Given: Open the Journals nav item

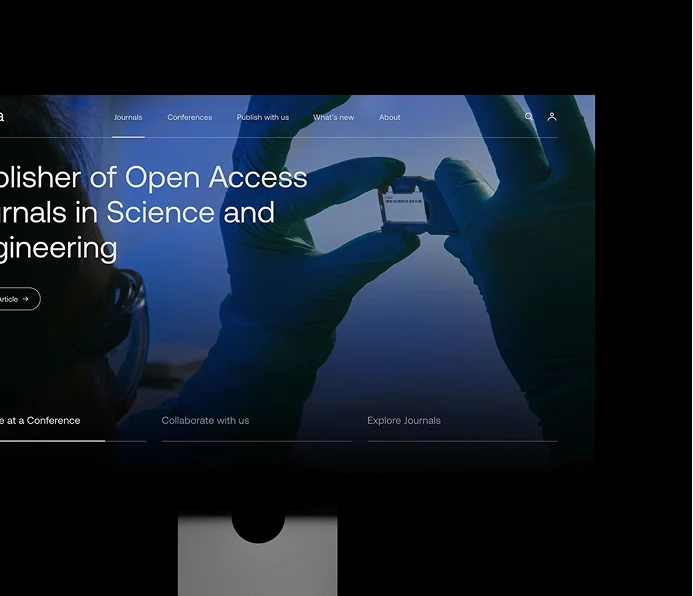Looking at the screenshot, I should (x=128, y=118).
